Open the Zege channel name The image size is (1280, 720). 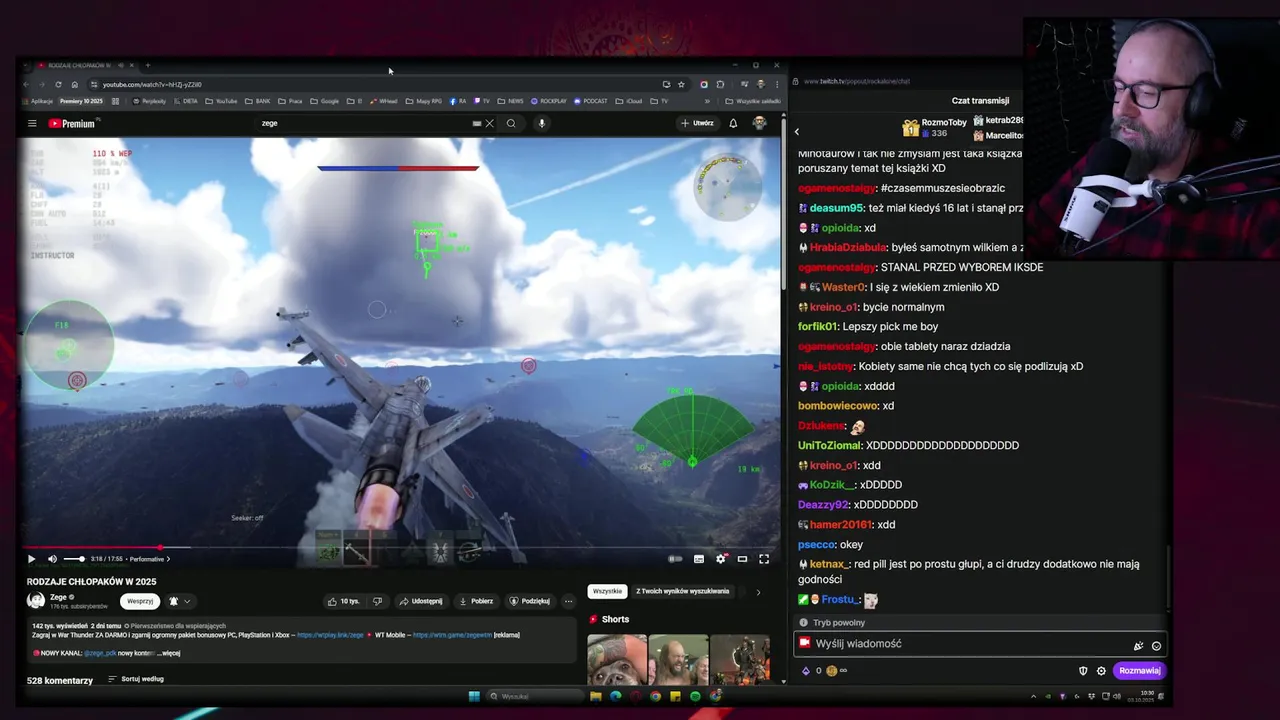pos(58,597)
